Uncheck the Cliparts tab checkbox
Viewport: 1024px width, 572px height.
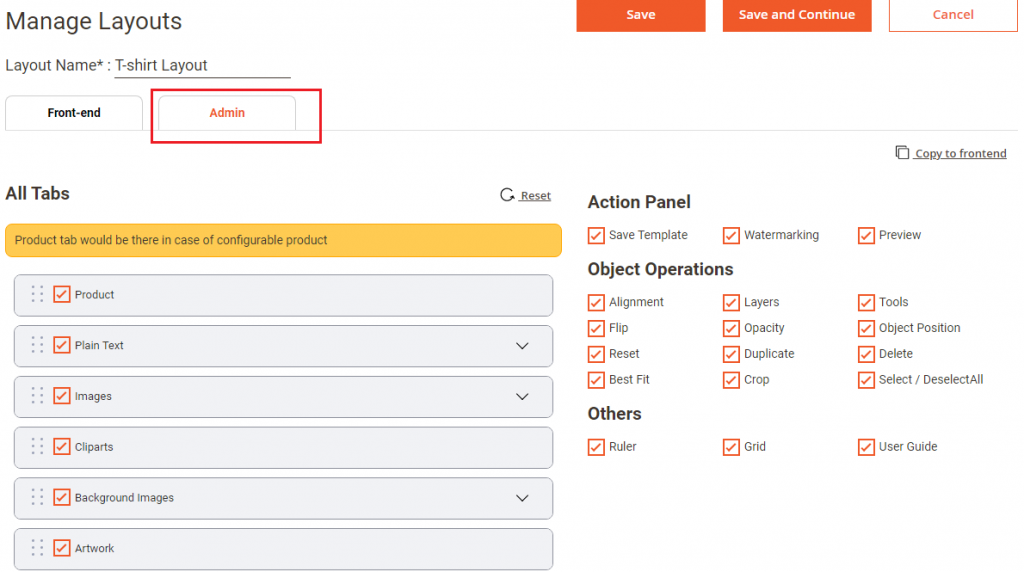coord(62,446)
